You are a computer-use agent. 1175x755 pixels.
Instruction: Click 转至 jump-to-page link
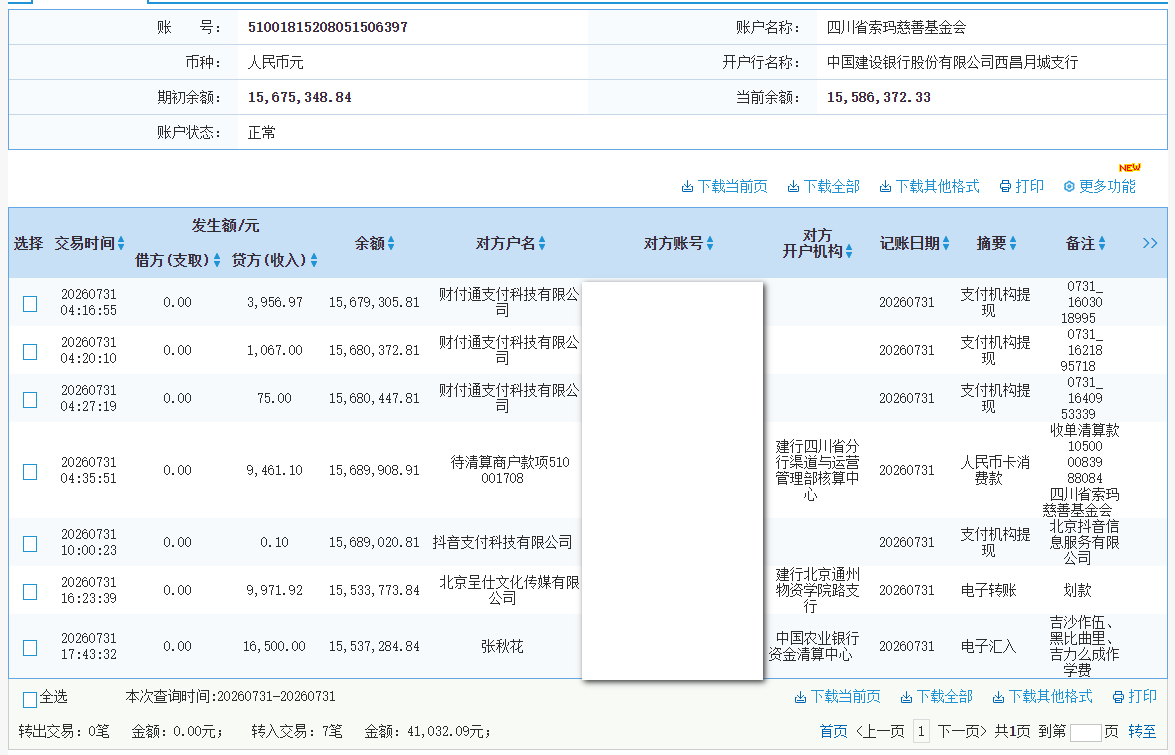coord(1142,731)
